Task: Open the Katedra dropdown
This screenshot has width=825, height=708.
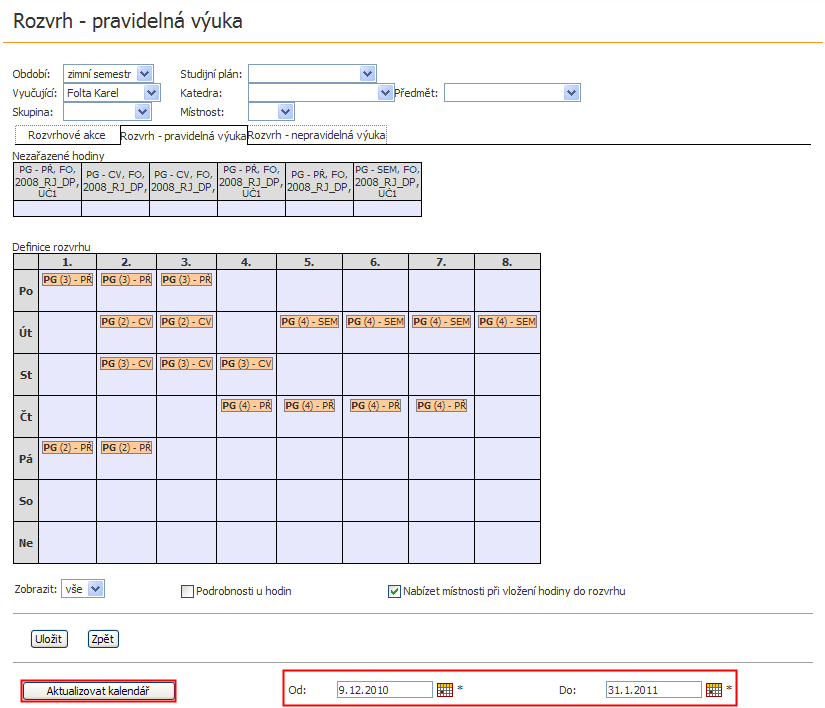Action: click(321, 93)
